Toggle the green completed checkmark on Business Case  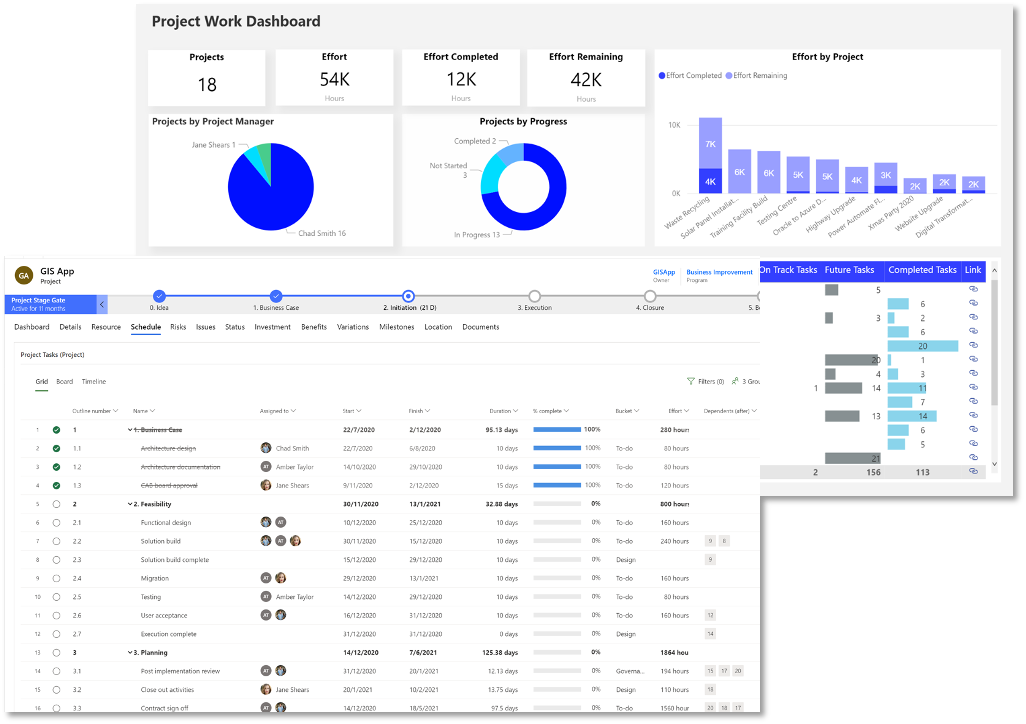click(x=57, y=429)
